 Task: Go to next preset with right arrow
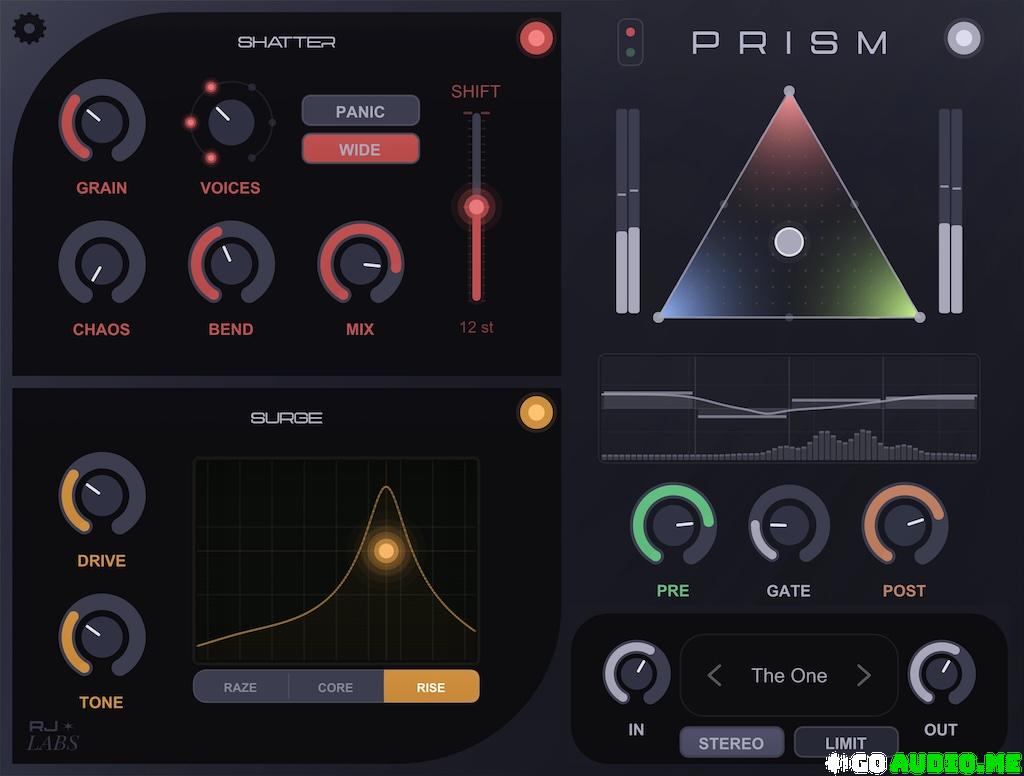coord(863,675)
